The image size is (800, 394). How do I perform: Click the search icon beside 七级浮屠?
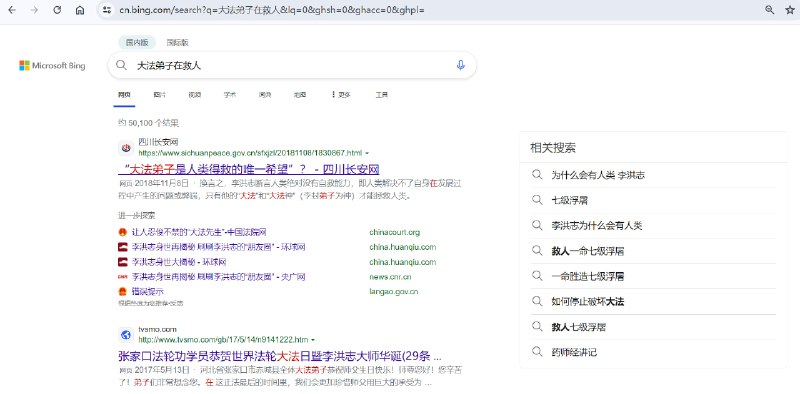537,200
